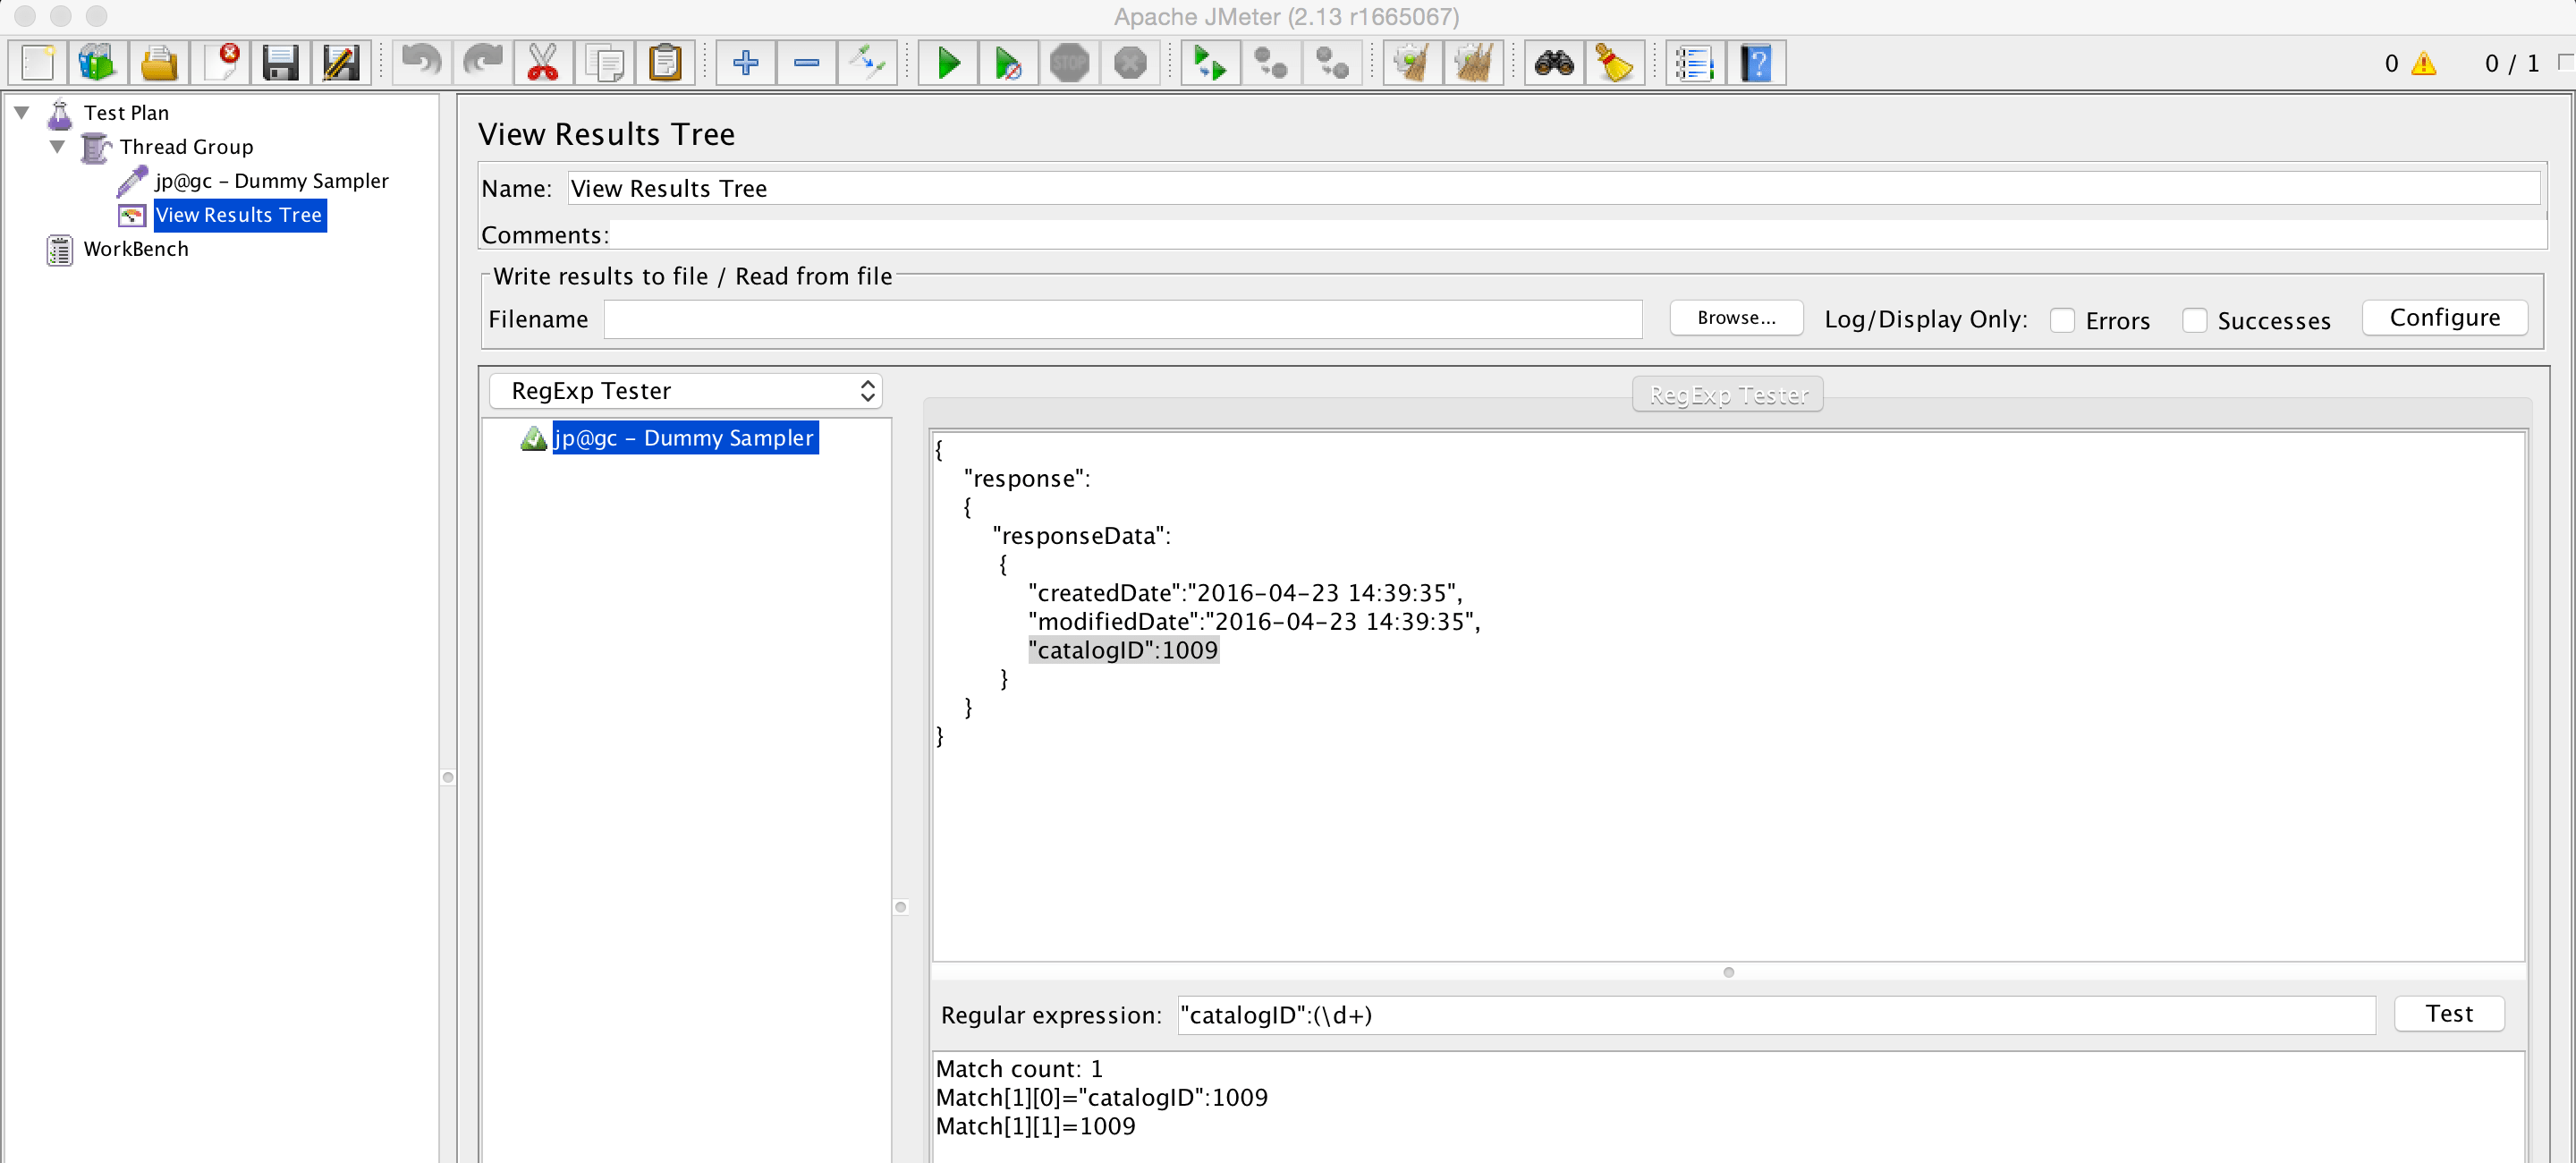Screen dimensions: 2576x1163
Task: Open the RegExp Tester view dropdown
Action: [x=686, y=390]
